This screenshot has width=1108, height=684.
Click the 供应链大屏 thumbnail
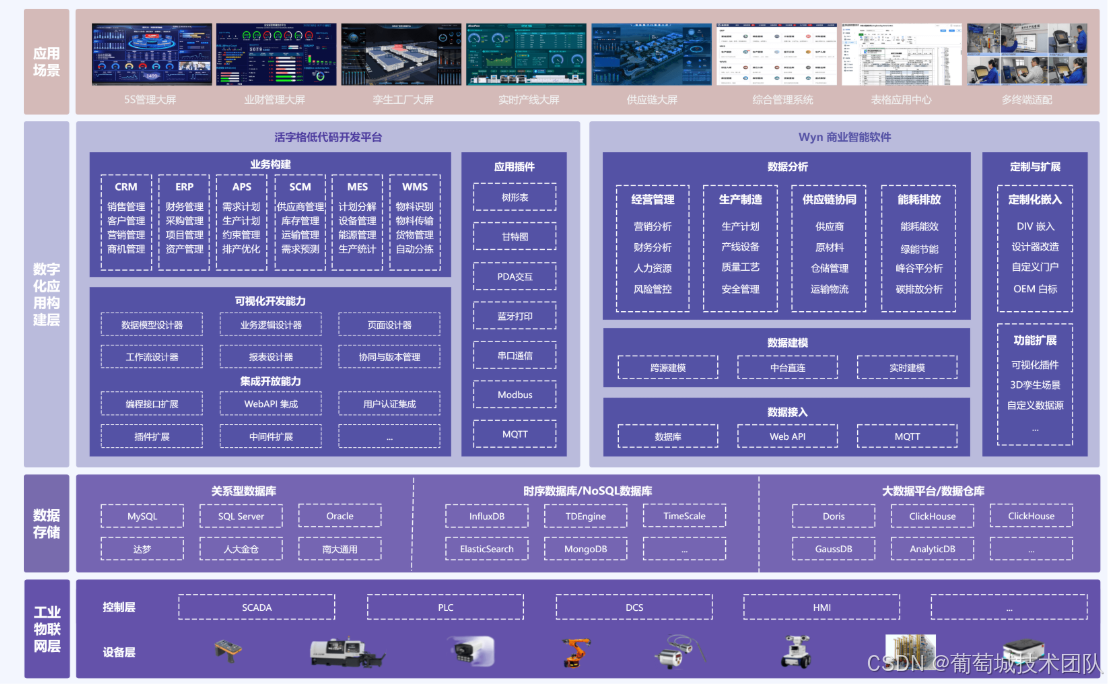pyautogui.click(x=652, y=54)
